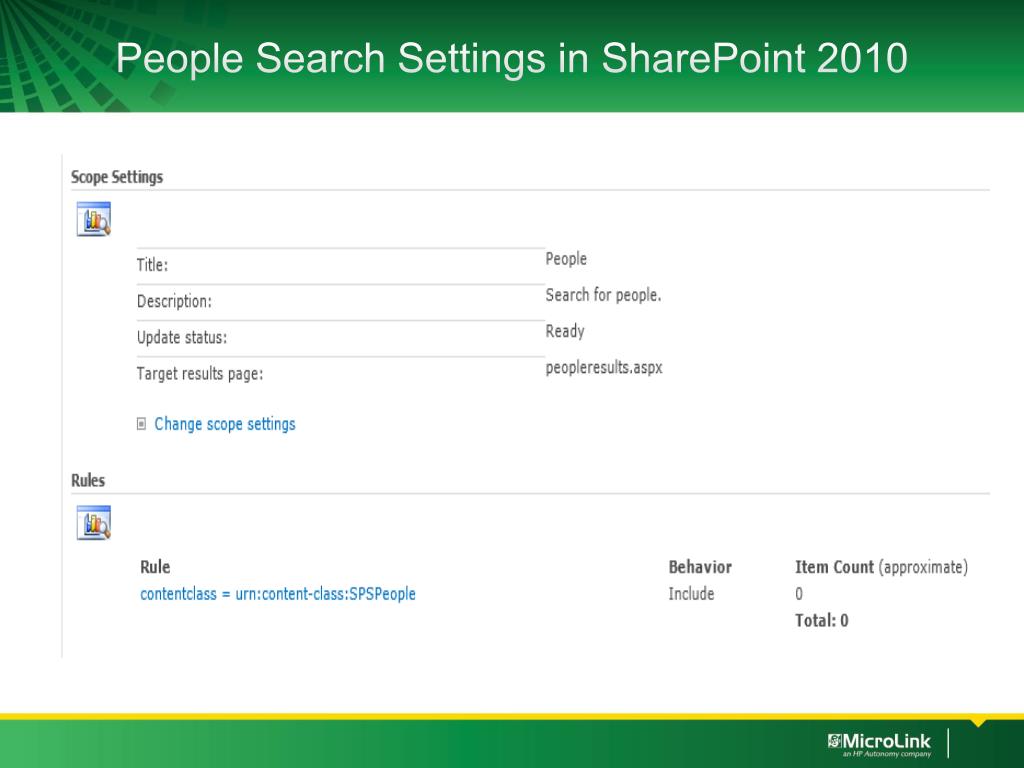The height and width of the screenshot is (768, 1024).
Task: Click the Total: 0 summary
Action: 822,620
